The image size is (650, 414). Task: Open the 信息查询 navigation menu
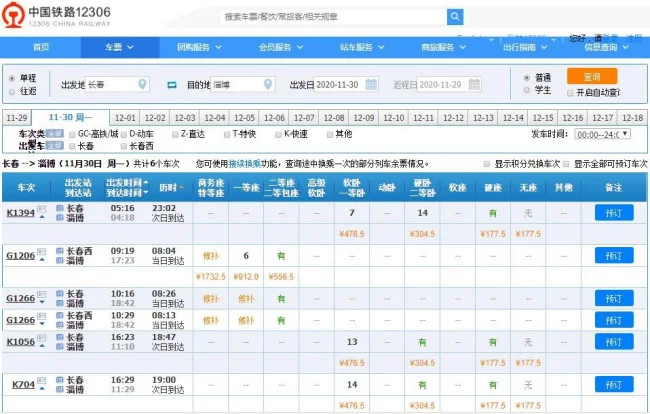pos(606,47)
